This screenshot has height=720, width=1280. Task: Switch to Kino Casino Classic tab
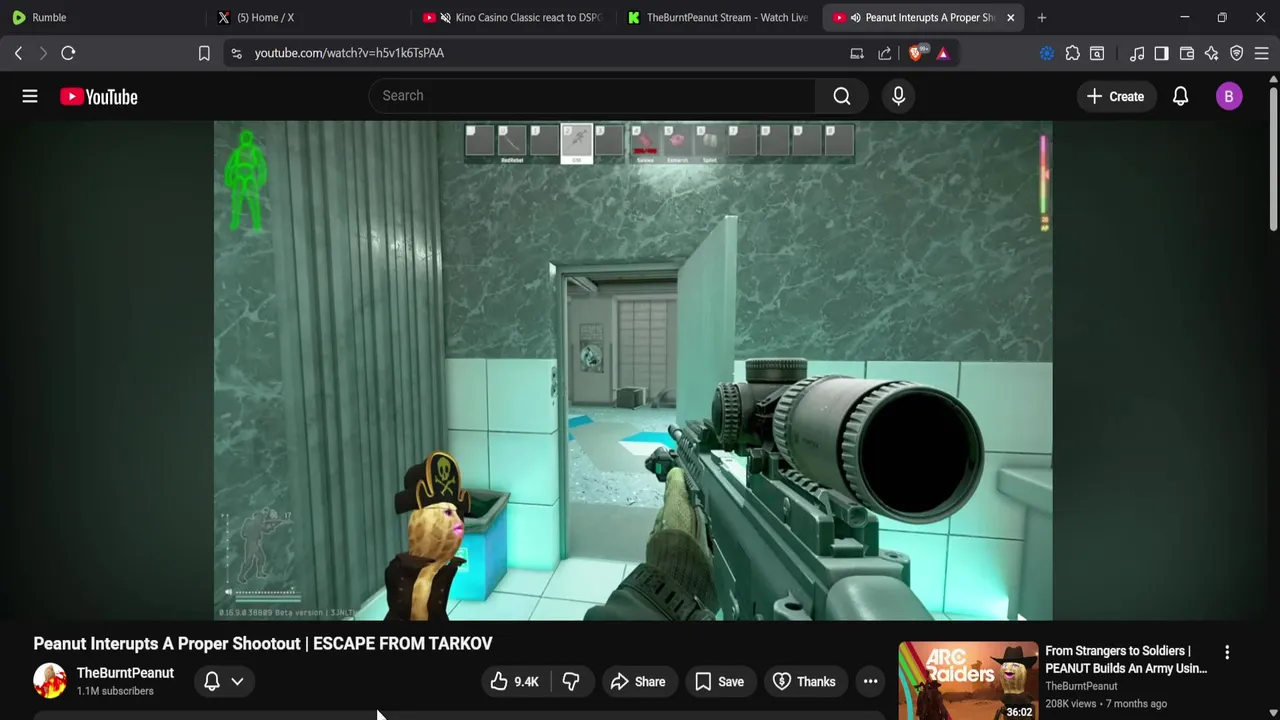(515, 17)
